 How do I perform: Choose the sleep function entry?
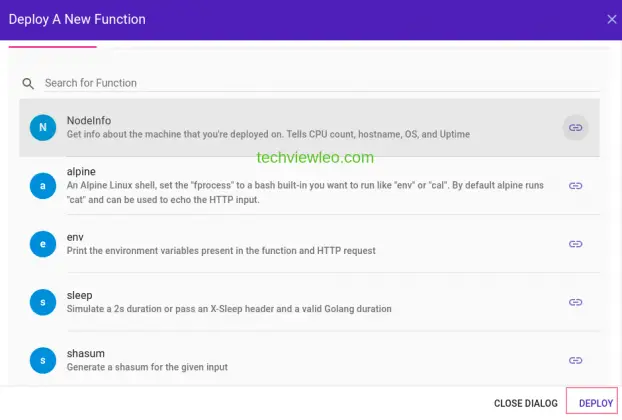coord(300,302)
